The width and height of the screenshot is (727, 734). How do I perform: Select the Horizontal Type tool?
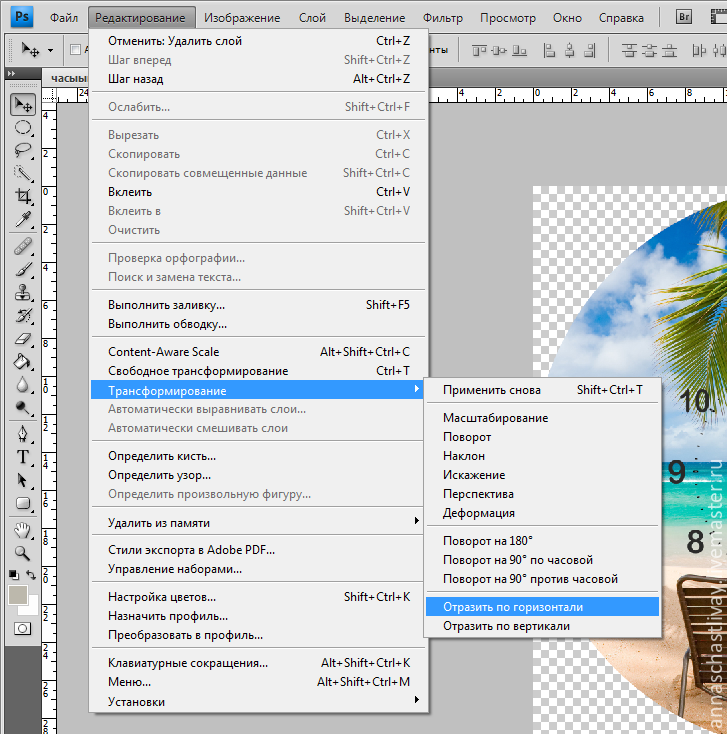(x=22, y=457)
